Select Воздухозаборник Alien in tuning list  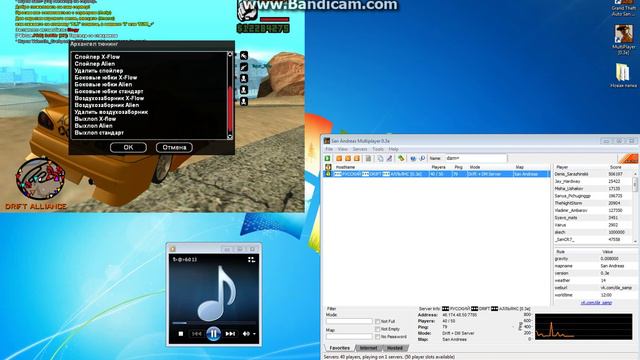tap(107, 105)
